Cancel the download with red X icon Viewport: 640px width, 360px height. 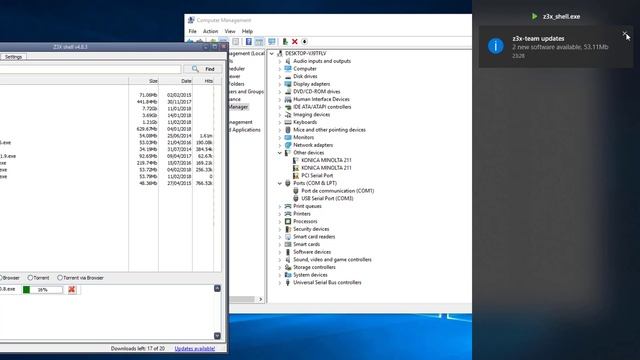click(x=72, y=289)
